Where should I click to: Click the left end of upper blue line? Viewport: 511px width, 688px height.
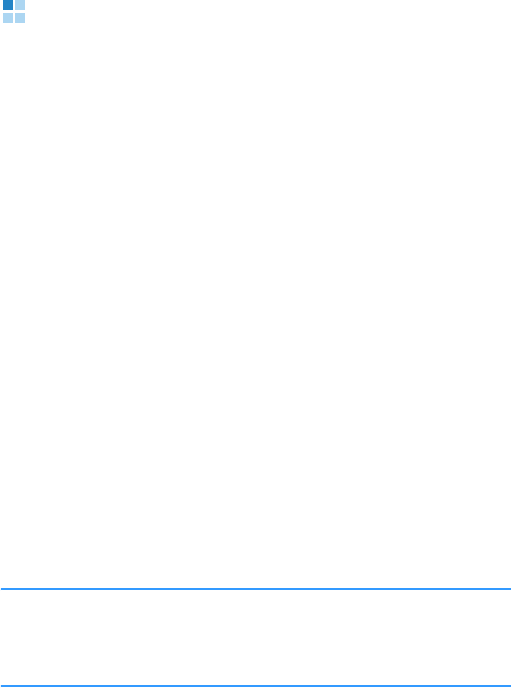[x=3, y=589]
